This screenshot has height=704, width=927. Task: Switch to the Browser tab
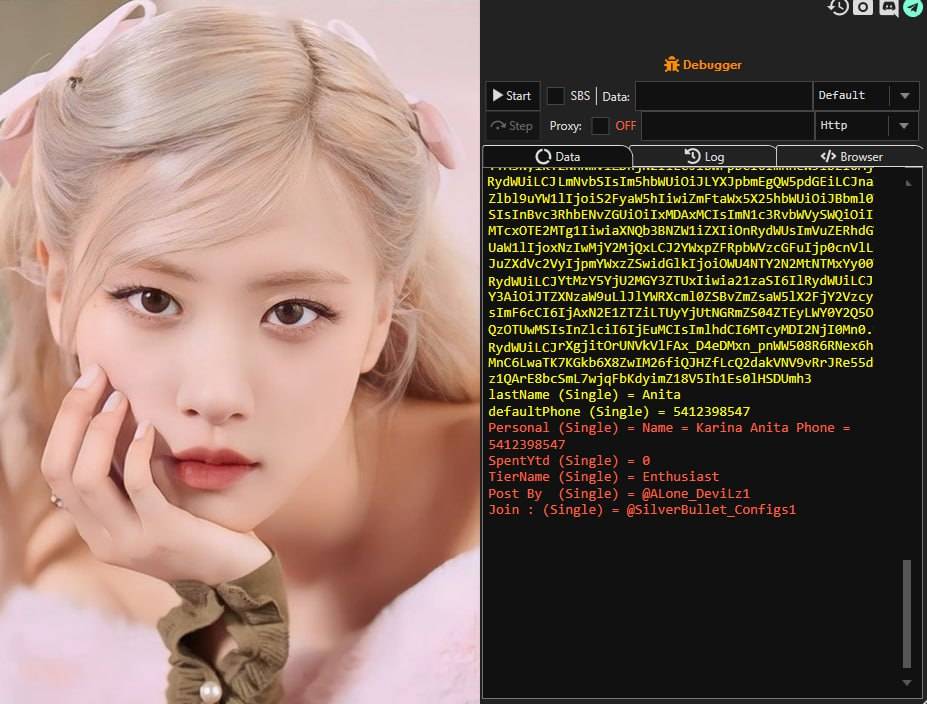(x=850, y=157)
